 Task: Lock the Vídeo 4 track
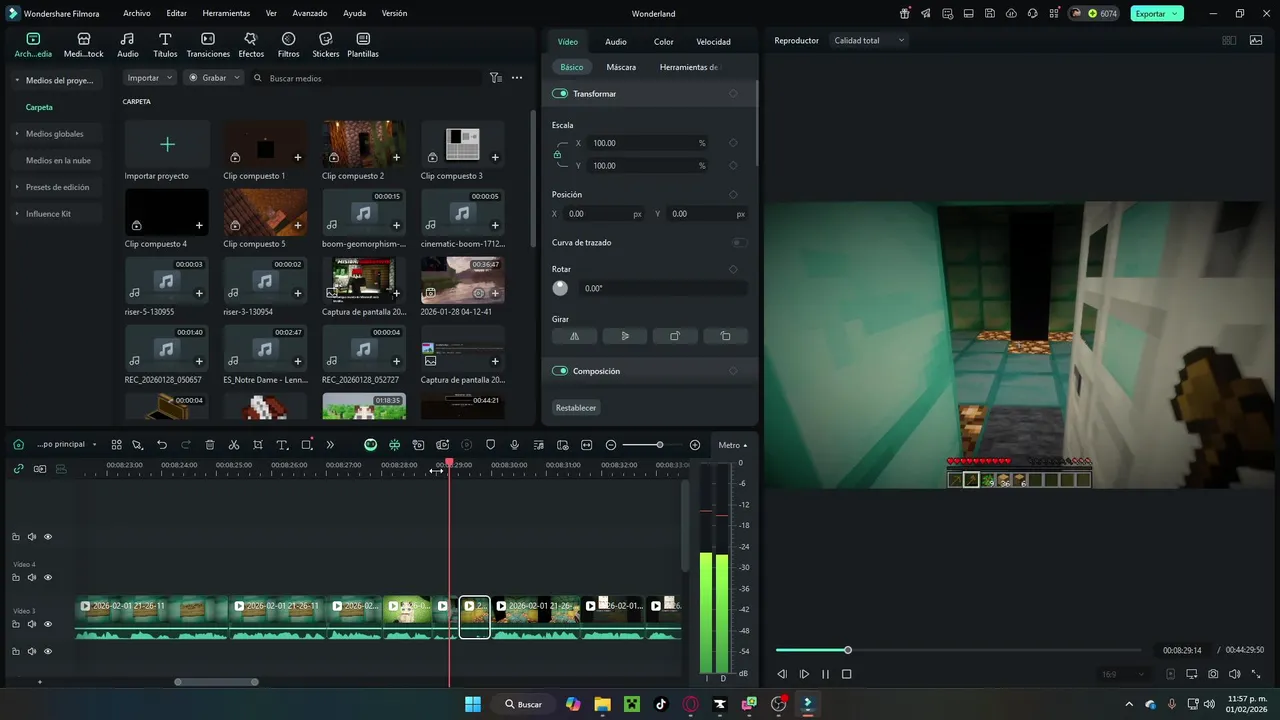click(16, 578)
